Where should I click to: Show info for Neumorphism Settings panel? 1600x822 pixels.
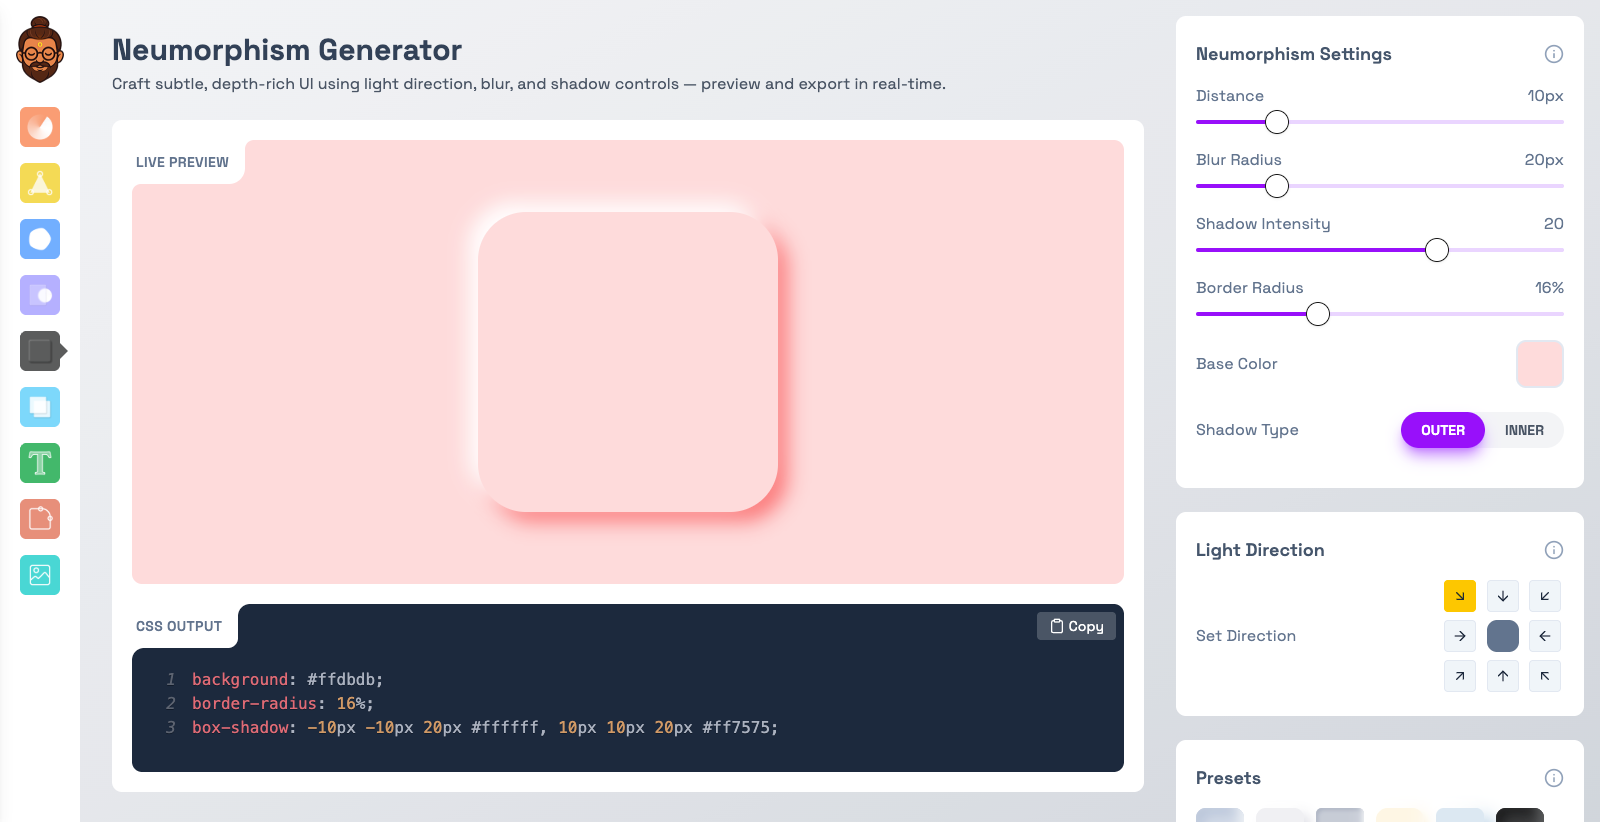1554,54
